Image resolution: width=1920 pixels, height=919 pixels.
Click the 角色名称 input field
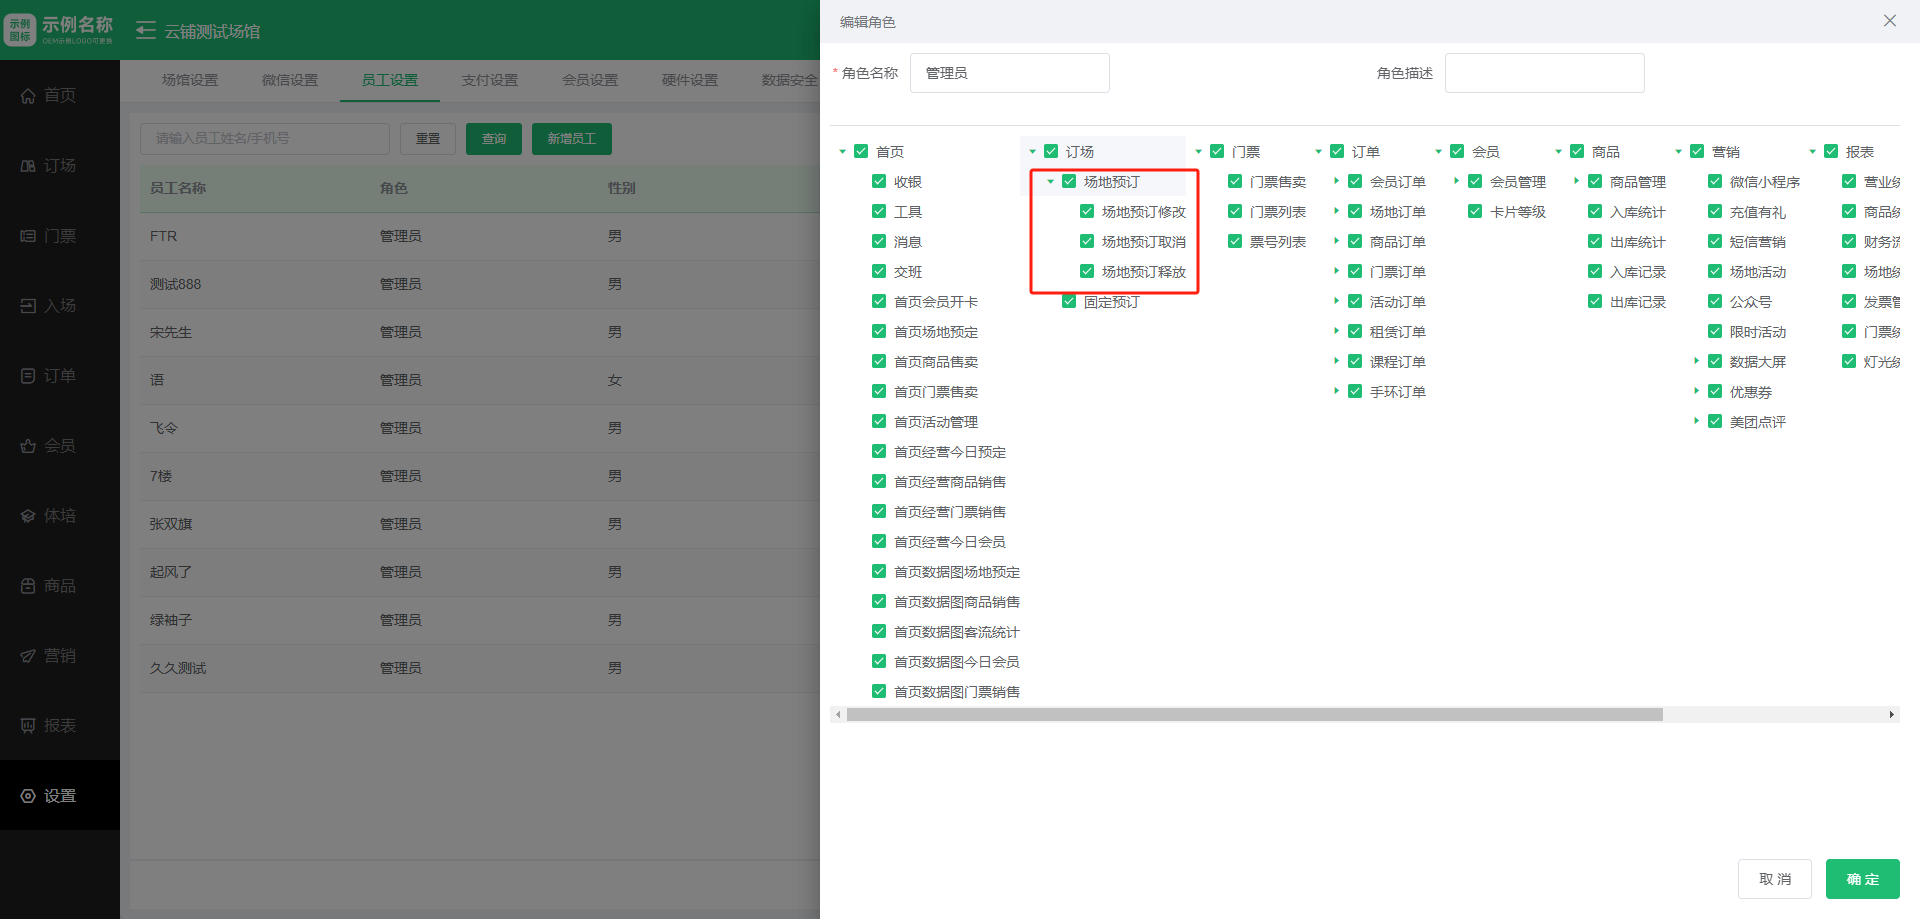point(1010,73)
